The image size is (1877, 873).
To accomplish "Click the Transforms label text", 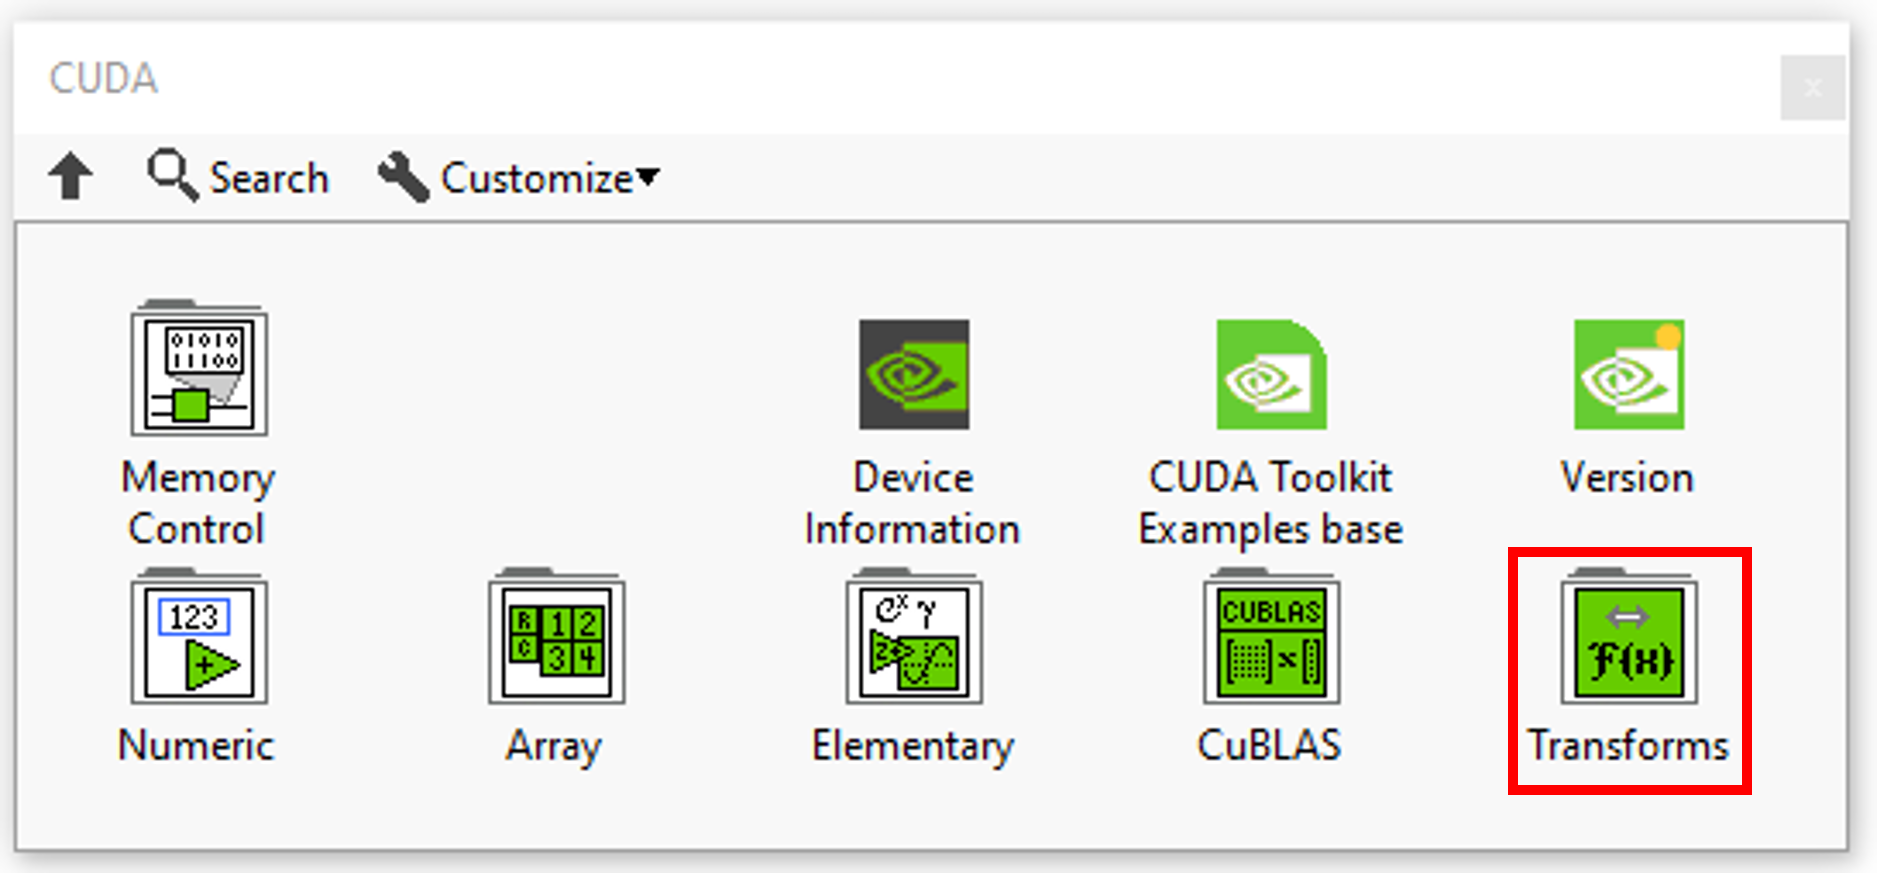I will tap(1628, 746).
